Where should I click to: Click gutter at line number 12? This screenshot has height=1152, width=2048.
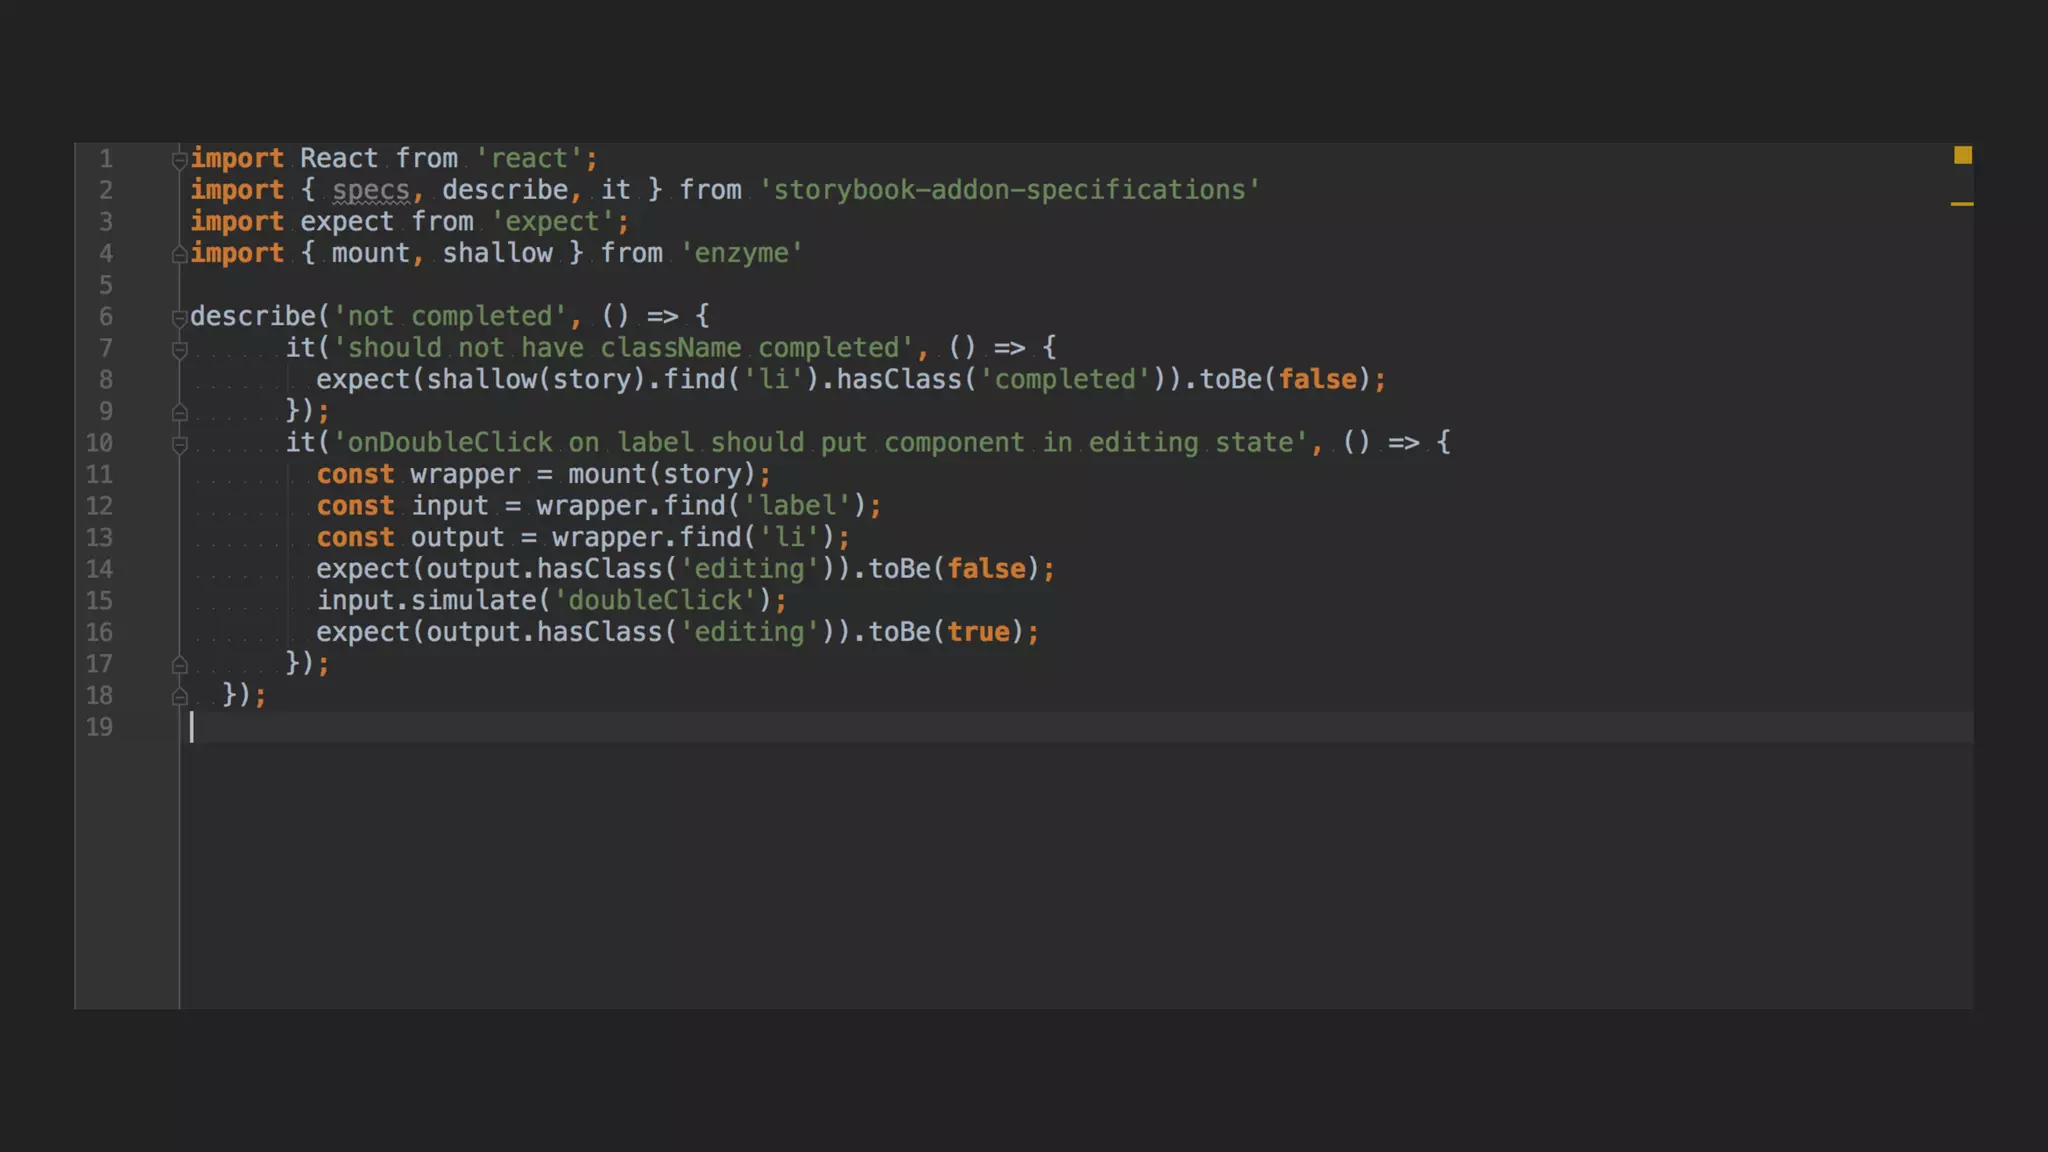(99, 507)
